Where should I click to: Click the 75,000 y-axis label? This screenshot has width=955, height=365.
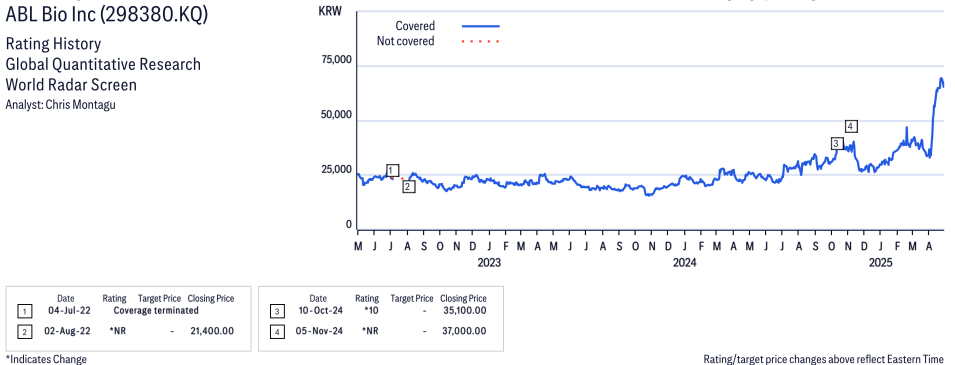[336, 60]
